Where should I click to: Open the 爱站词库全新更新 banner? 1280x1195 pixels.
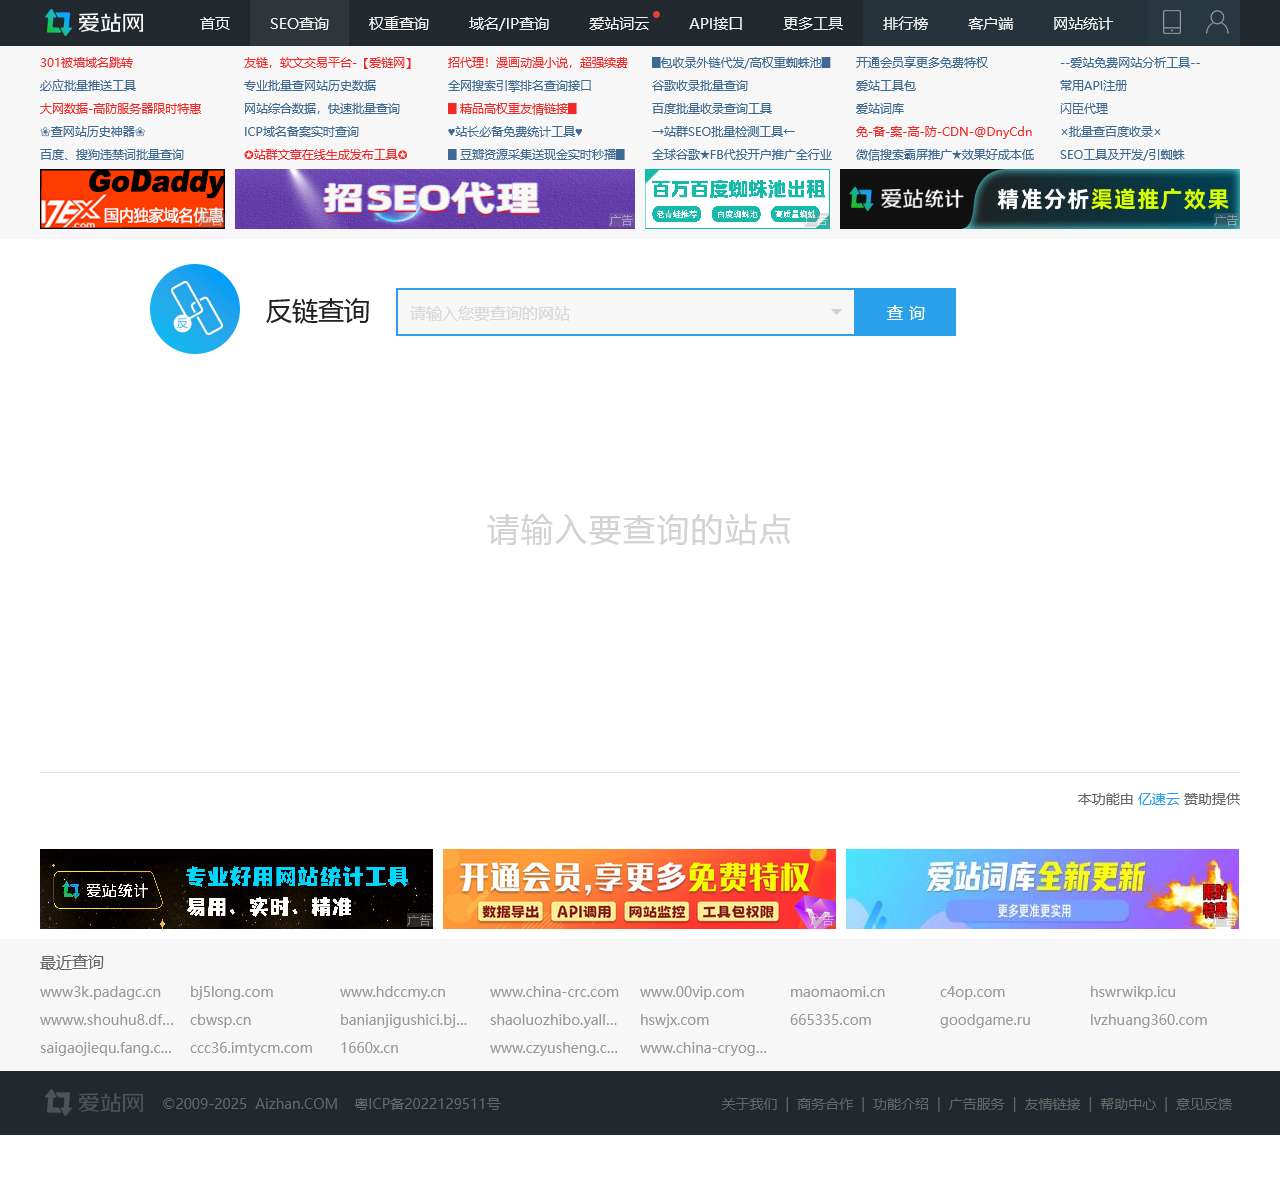tap(1042, 889)
